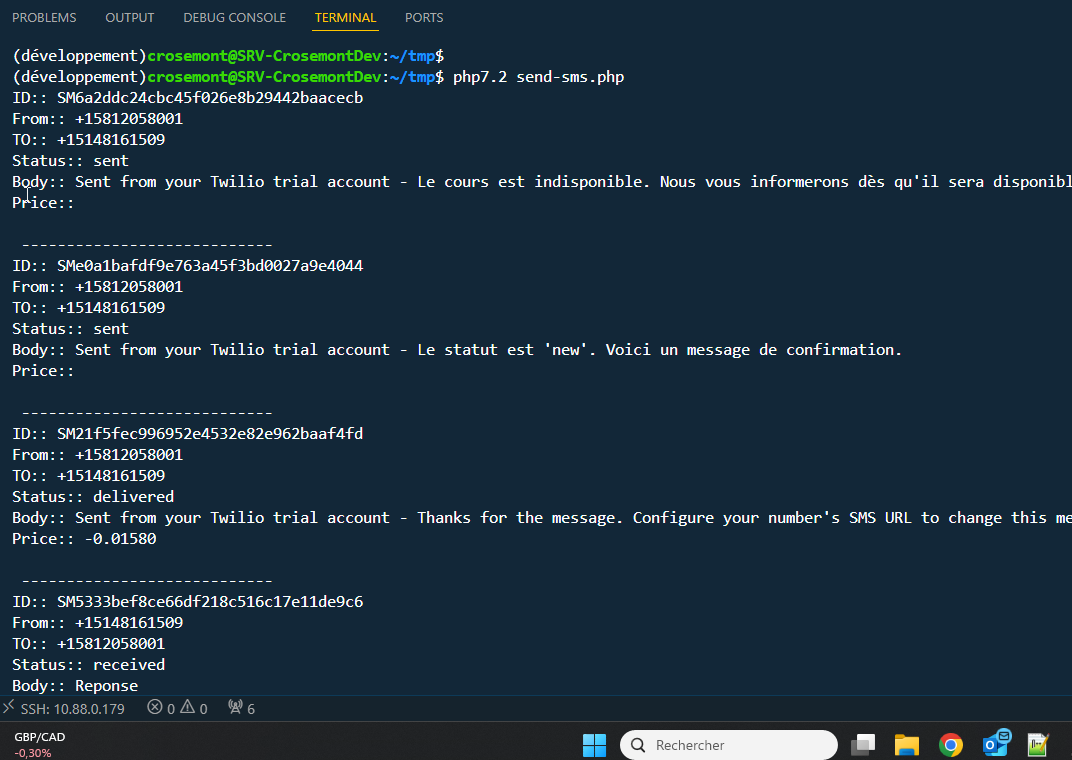The image size is (1072, 760).
Task: Open the Windows Start menu
Action: pyautogui.click(x=594, y=745)
